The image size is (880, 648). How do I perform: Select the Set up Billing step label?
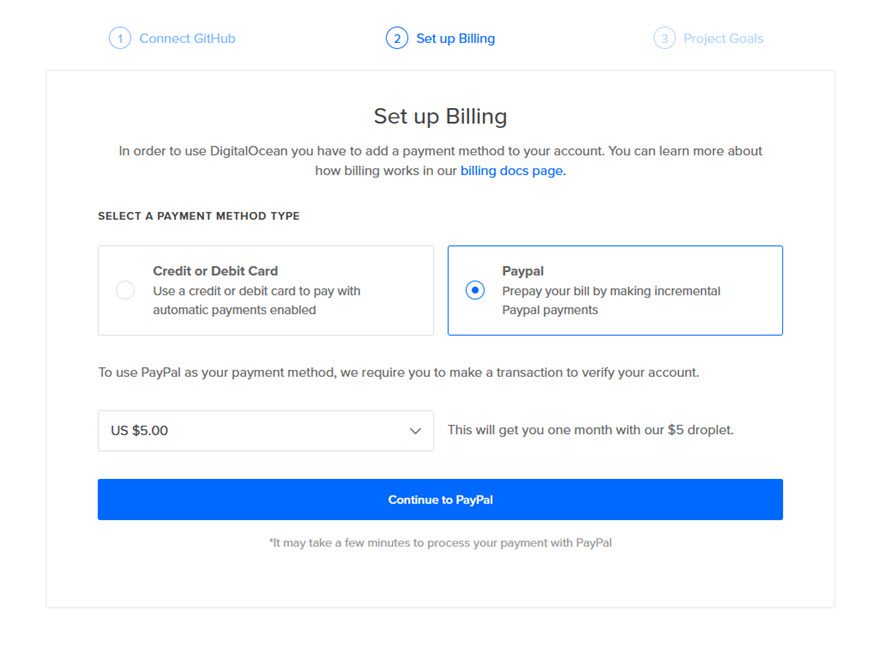pos(455,39)
